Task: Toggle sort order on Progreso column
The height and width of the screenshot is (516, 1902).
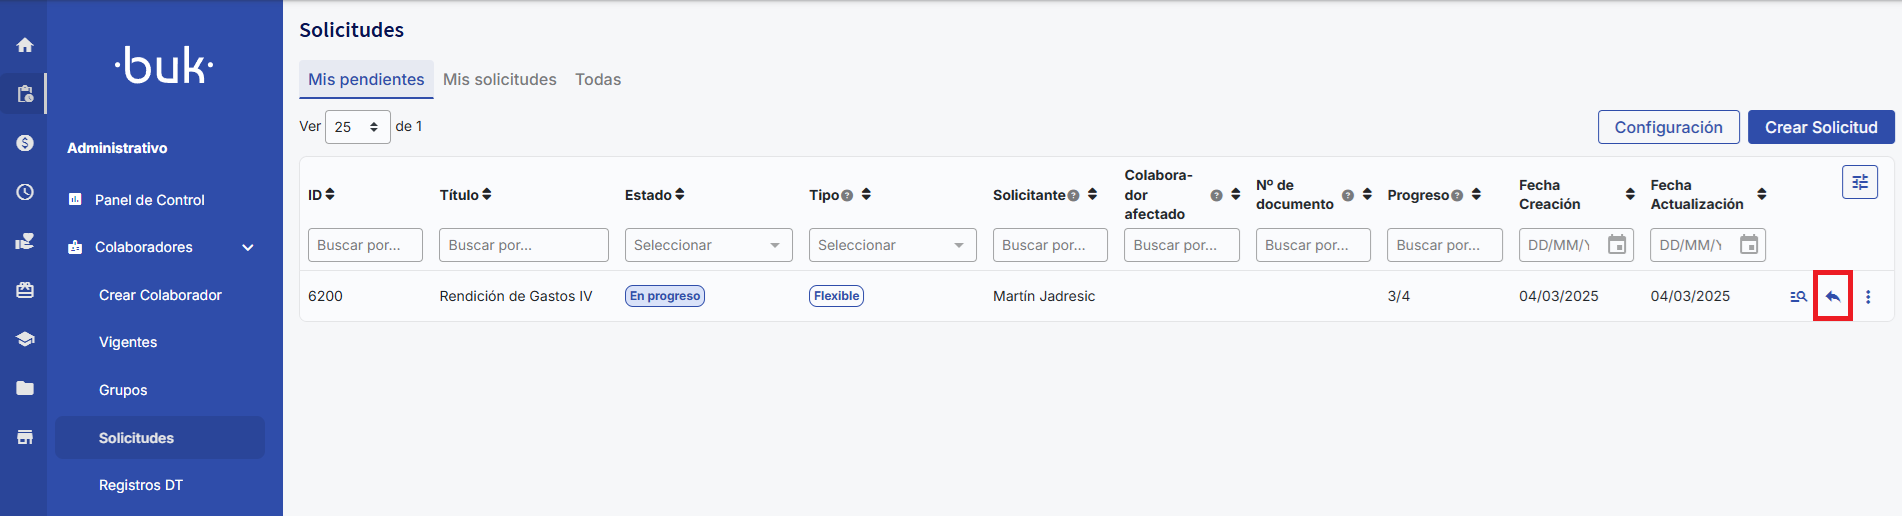Action: click(x=1476, y=194)
